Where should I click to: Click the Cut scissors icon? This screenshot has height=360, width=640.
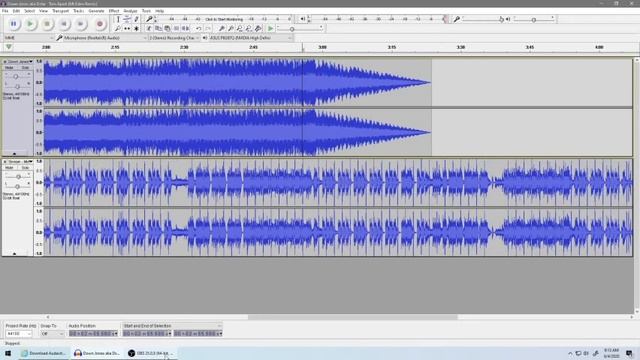click(149, 29)
